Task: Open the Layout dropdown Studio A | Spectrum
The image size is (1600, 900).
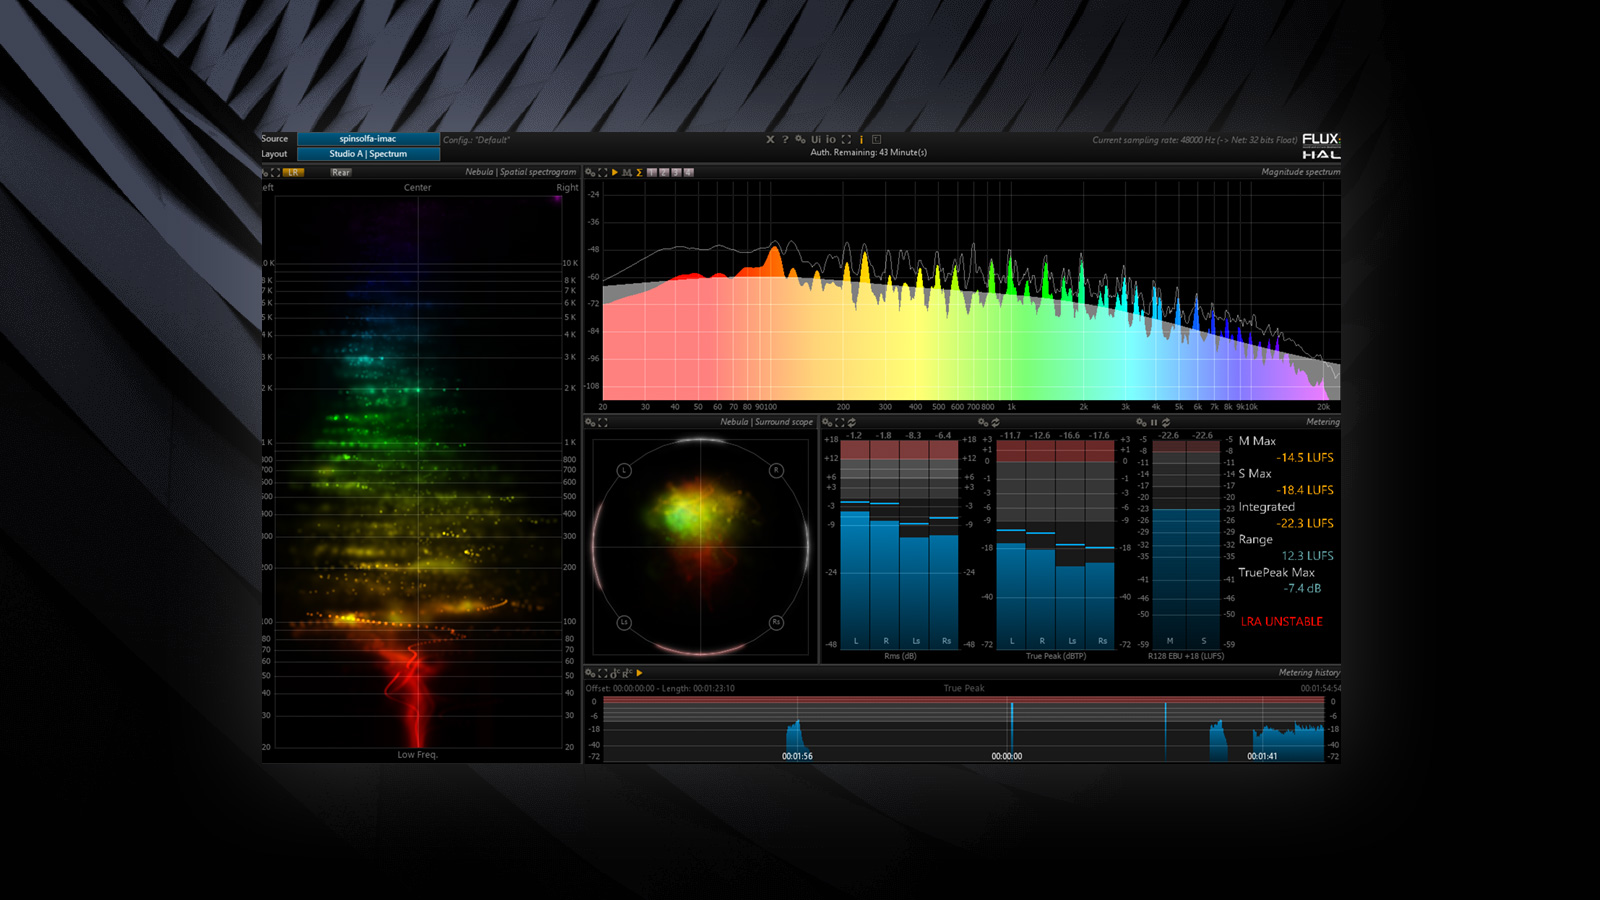Action: click(368, 154)
